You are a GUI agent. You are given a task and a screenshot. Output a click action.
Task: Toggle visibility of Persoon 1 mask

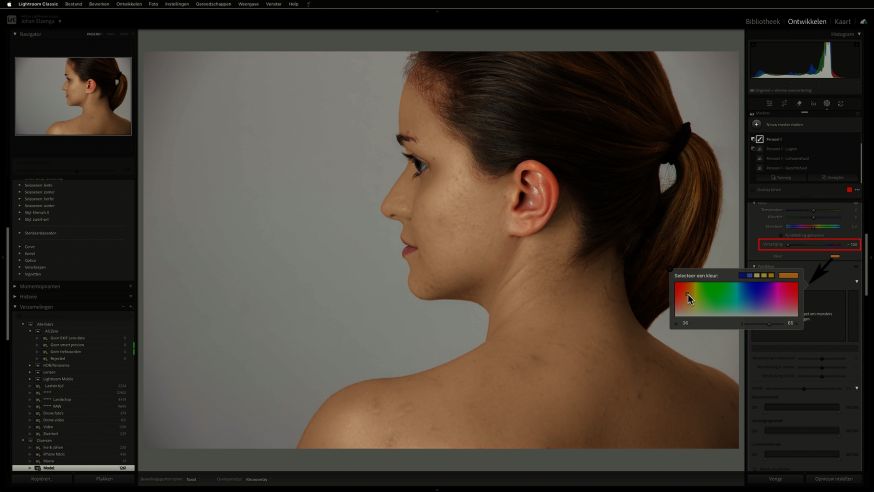[752, 139]
